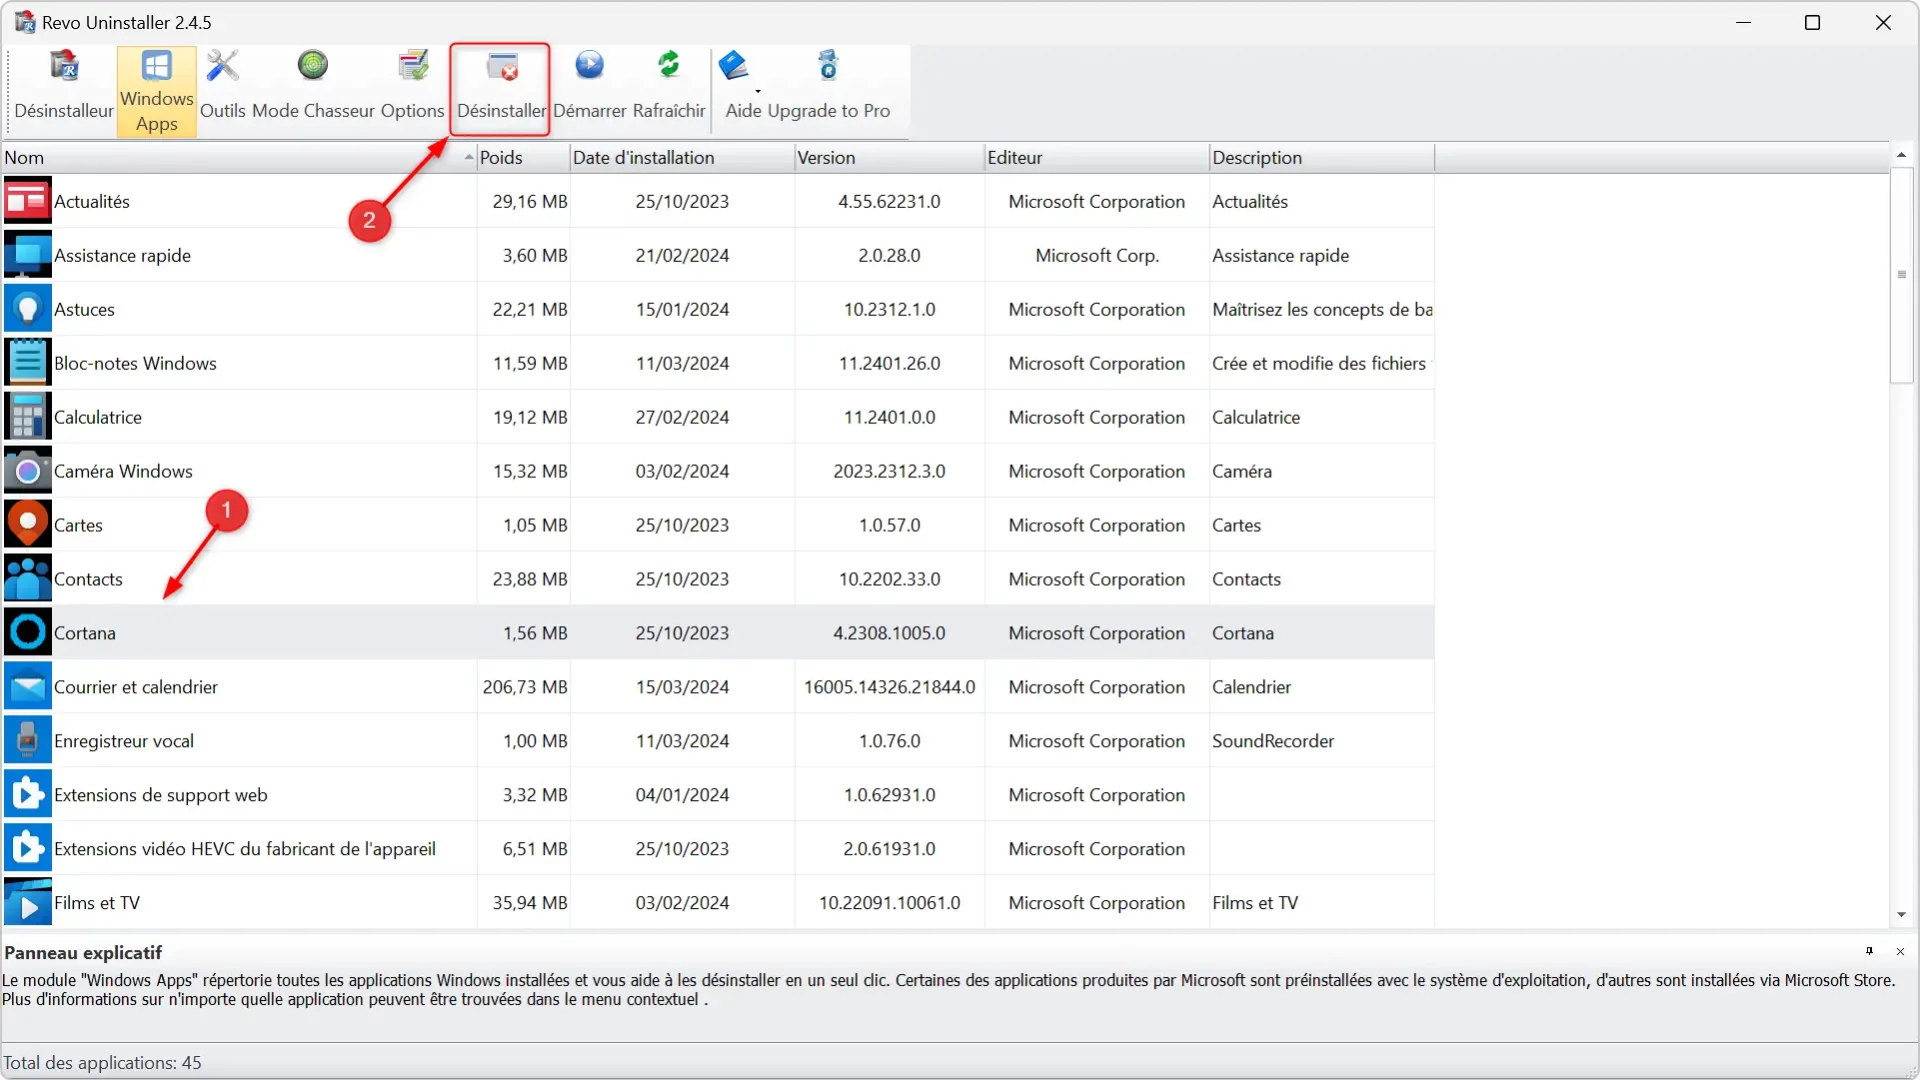Select the Assistance rapide app icon
The image size is (1920, 1080).
coord(27,255)
